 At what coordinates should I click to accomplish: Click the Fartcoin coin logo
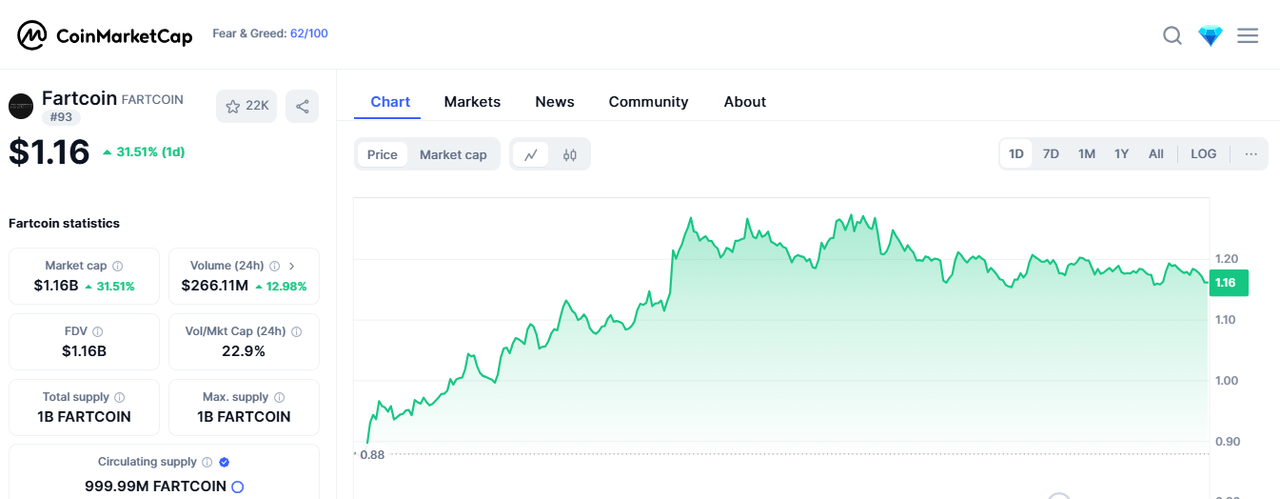pos(21,106)
